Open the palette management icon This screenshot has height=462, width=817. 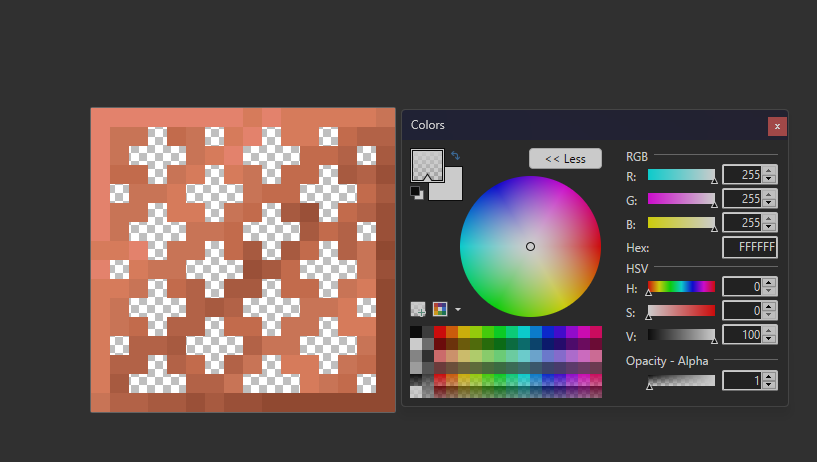click(440, 309)
